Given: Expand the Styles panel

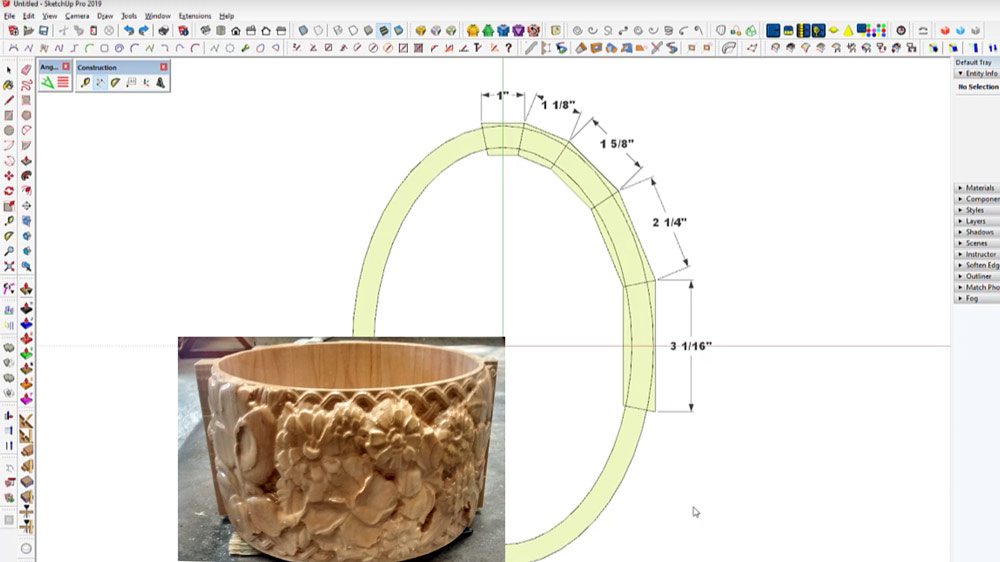Looking at the screenshot, I should coord(976,210).
